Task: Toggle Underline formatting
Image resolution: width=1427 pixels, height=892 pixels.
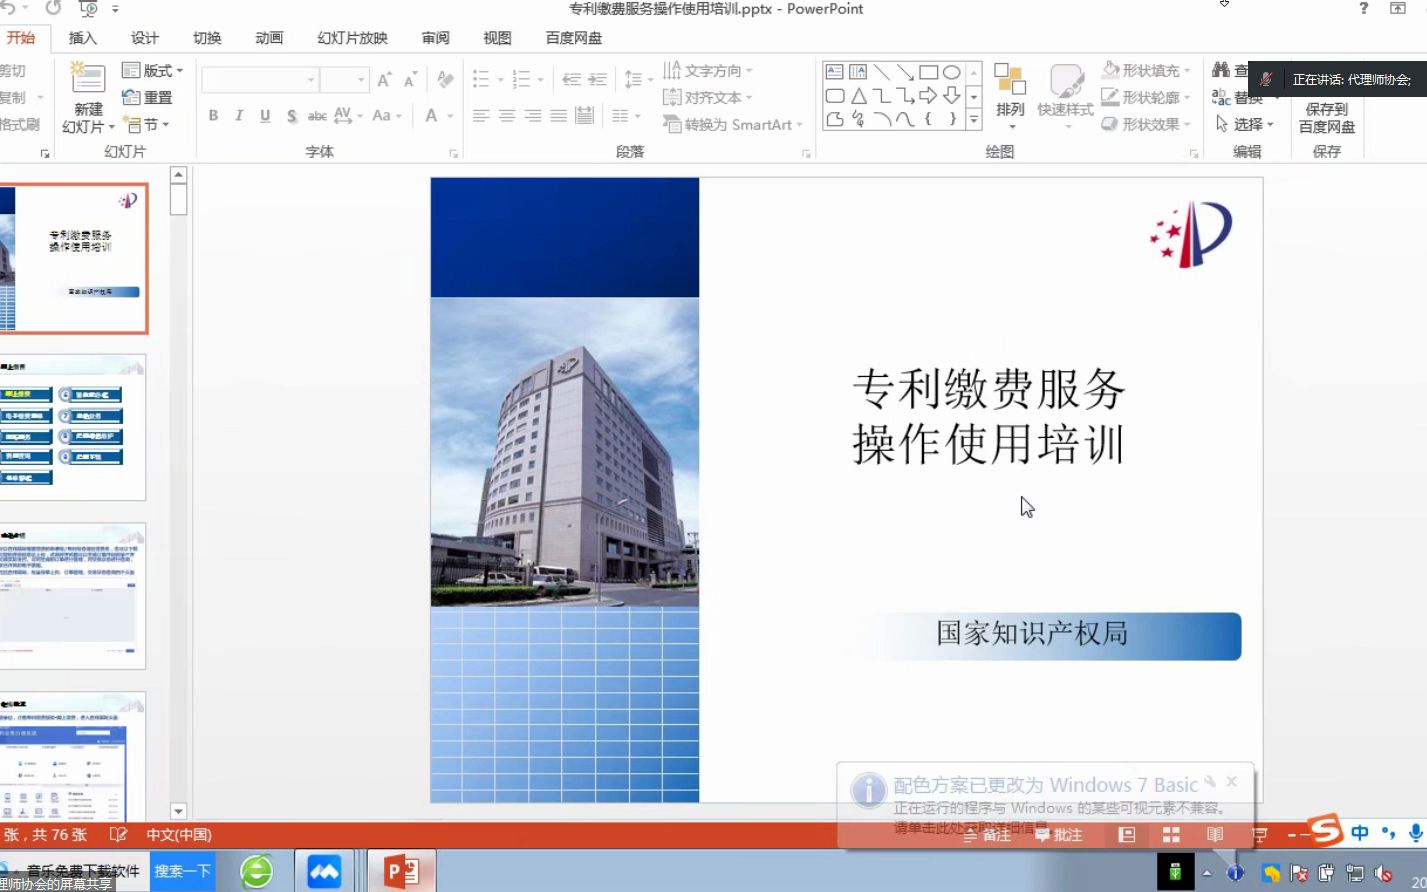Action: click(x=265, y=116)
